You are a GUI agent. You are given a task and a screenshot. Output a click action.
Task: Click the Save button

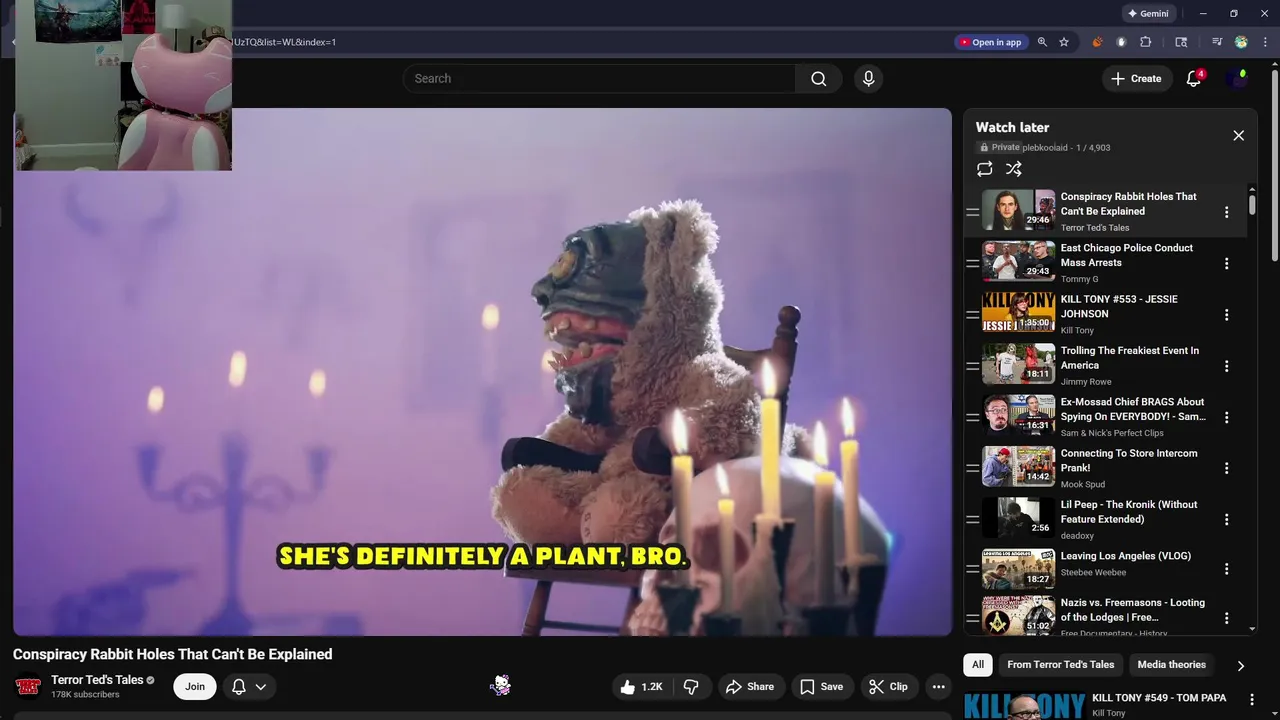821,687
